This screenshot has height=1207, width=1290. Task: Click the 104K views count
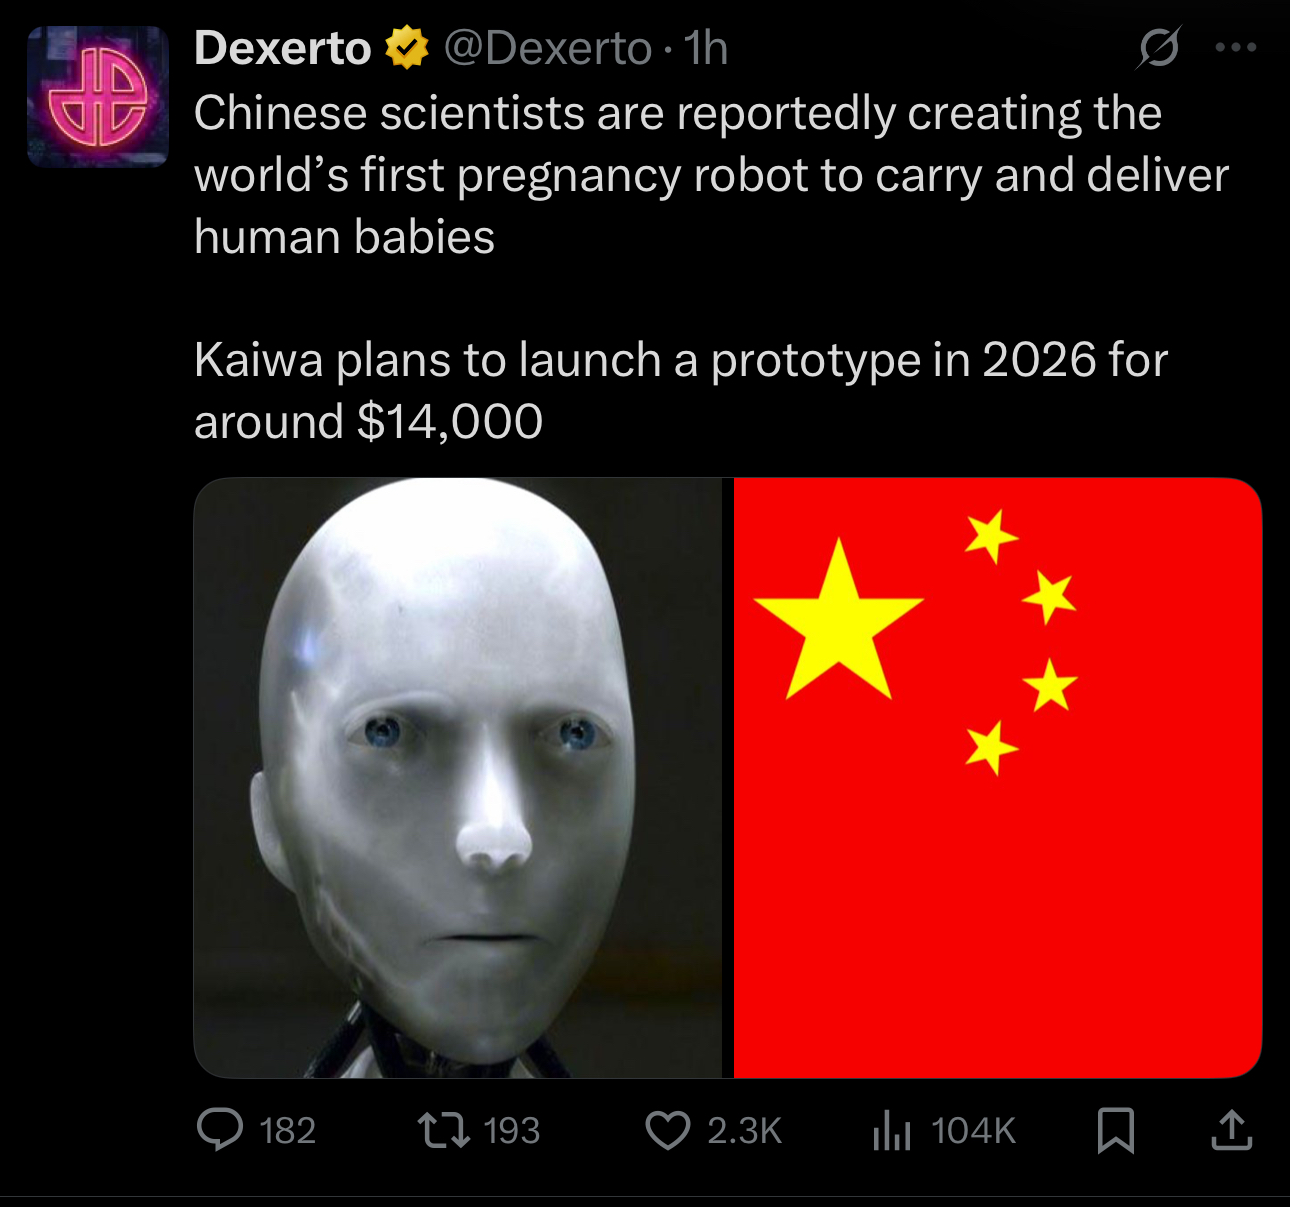pos(973,1131)
